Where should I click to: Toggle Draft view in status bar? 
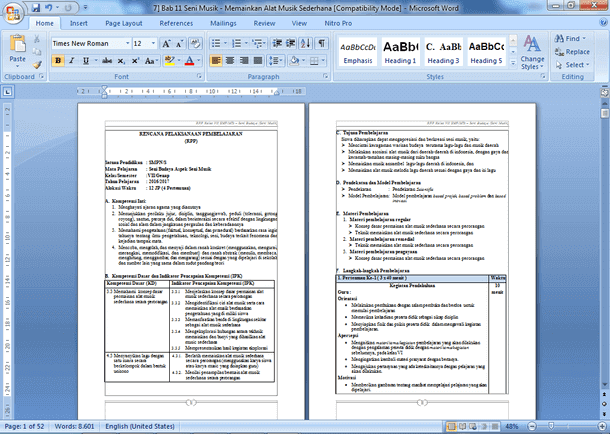click(495, 427)
